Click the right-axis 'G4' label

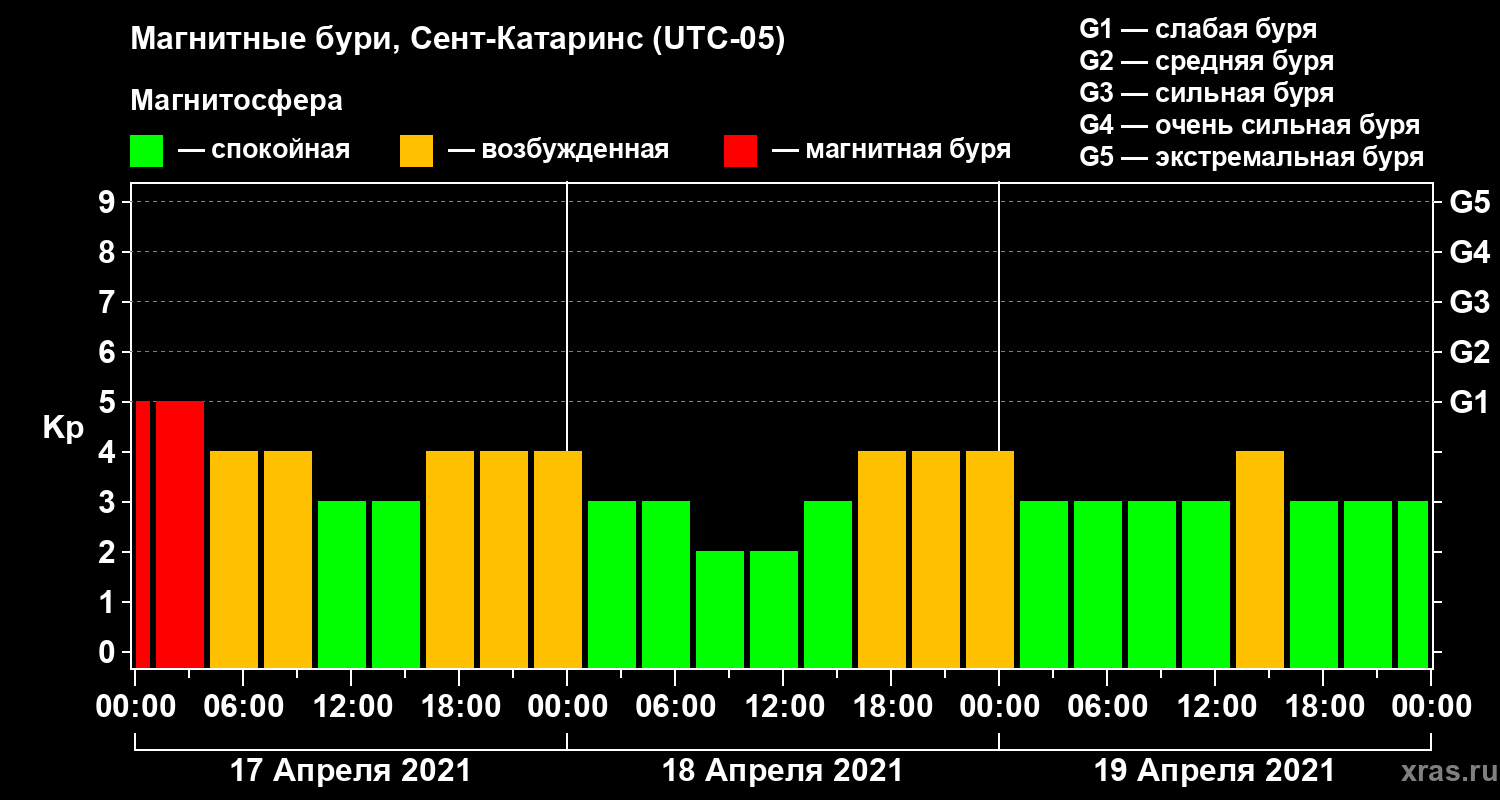click(x=1469, y=252)
